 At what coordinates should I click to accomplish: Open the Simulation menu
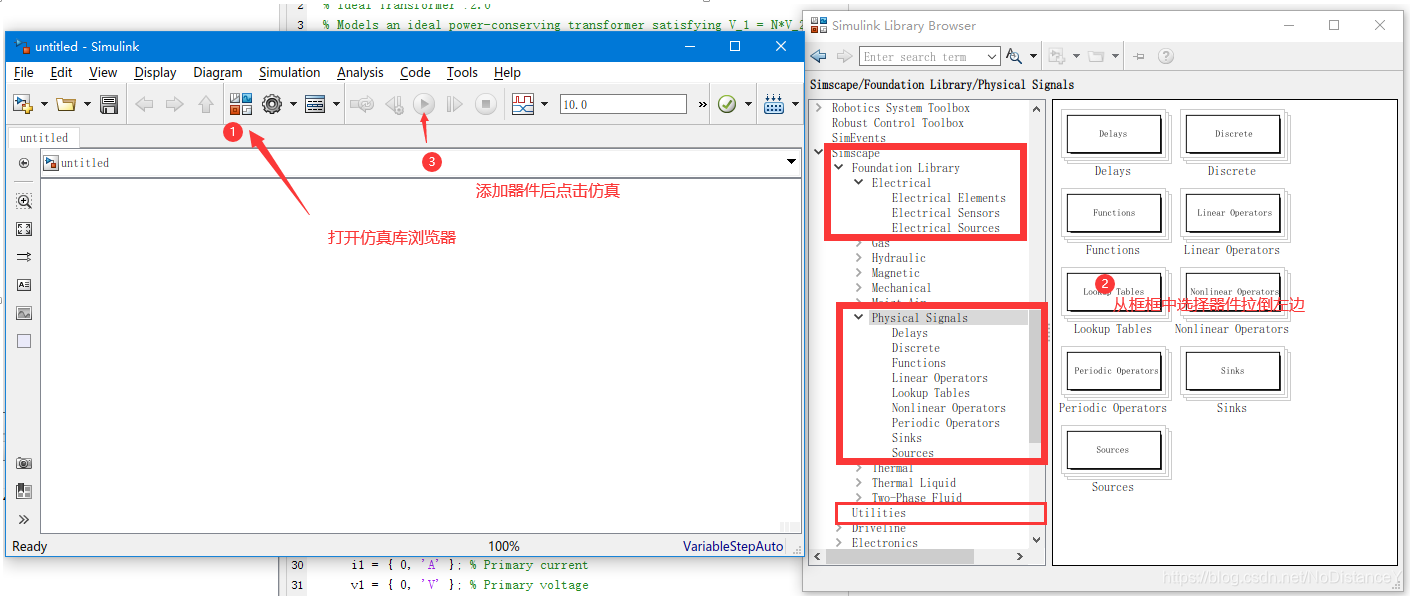coord(289,72)
